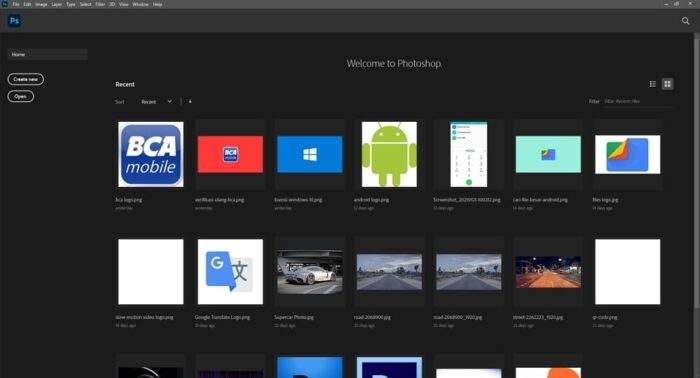The height and width of the screenshot is (378, 700).
Task: Open the Windows 10 logo thumbnail
Action: 310,154
